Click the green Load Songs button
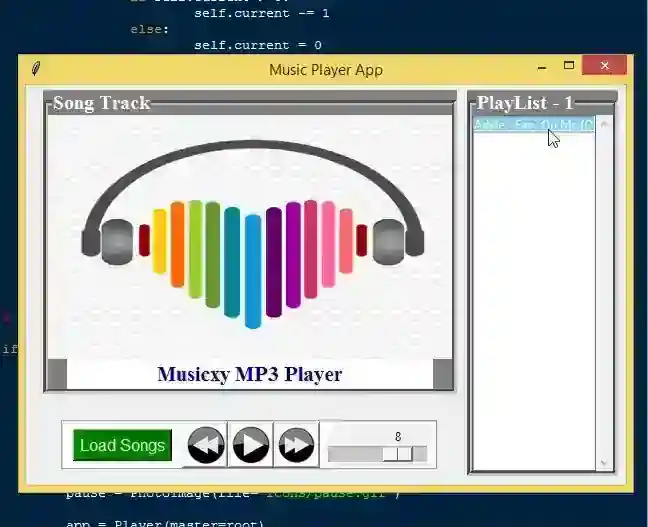The width and height of the screenshot is (648, 527). [122, 445]
